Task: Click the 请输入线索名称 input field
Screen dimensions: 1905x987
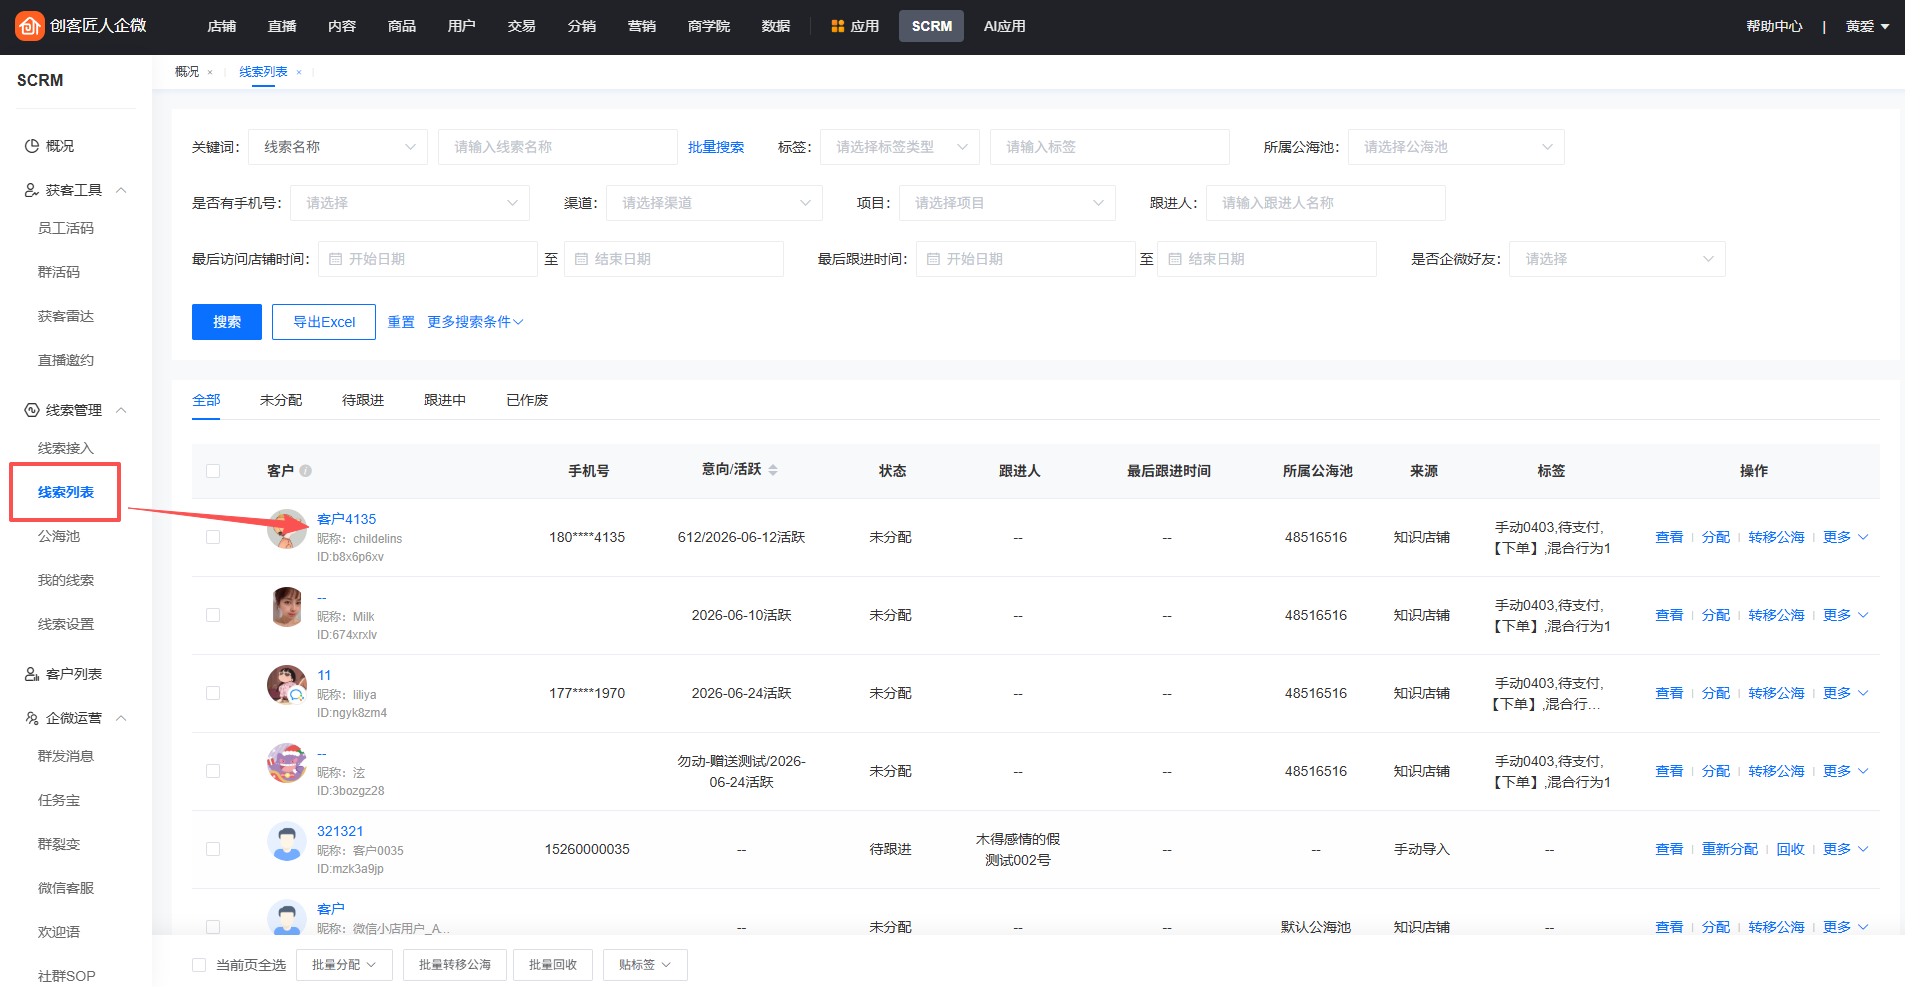Action: point(558,147)
